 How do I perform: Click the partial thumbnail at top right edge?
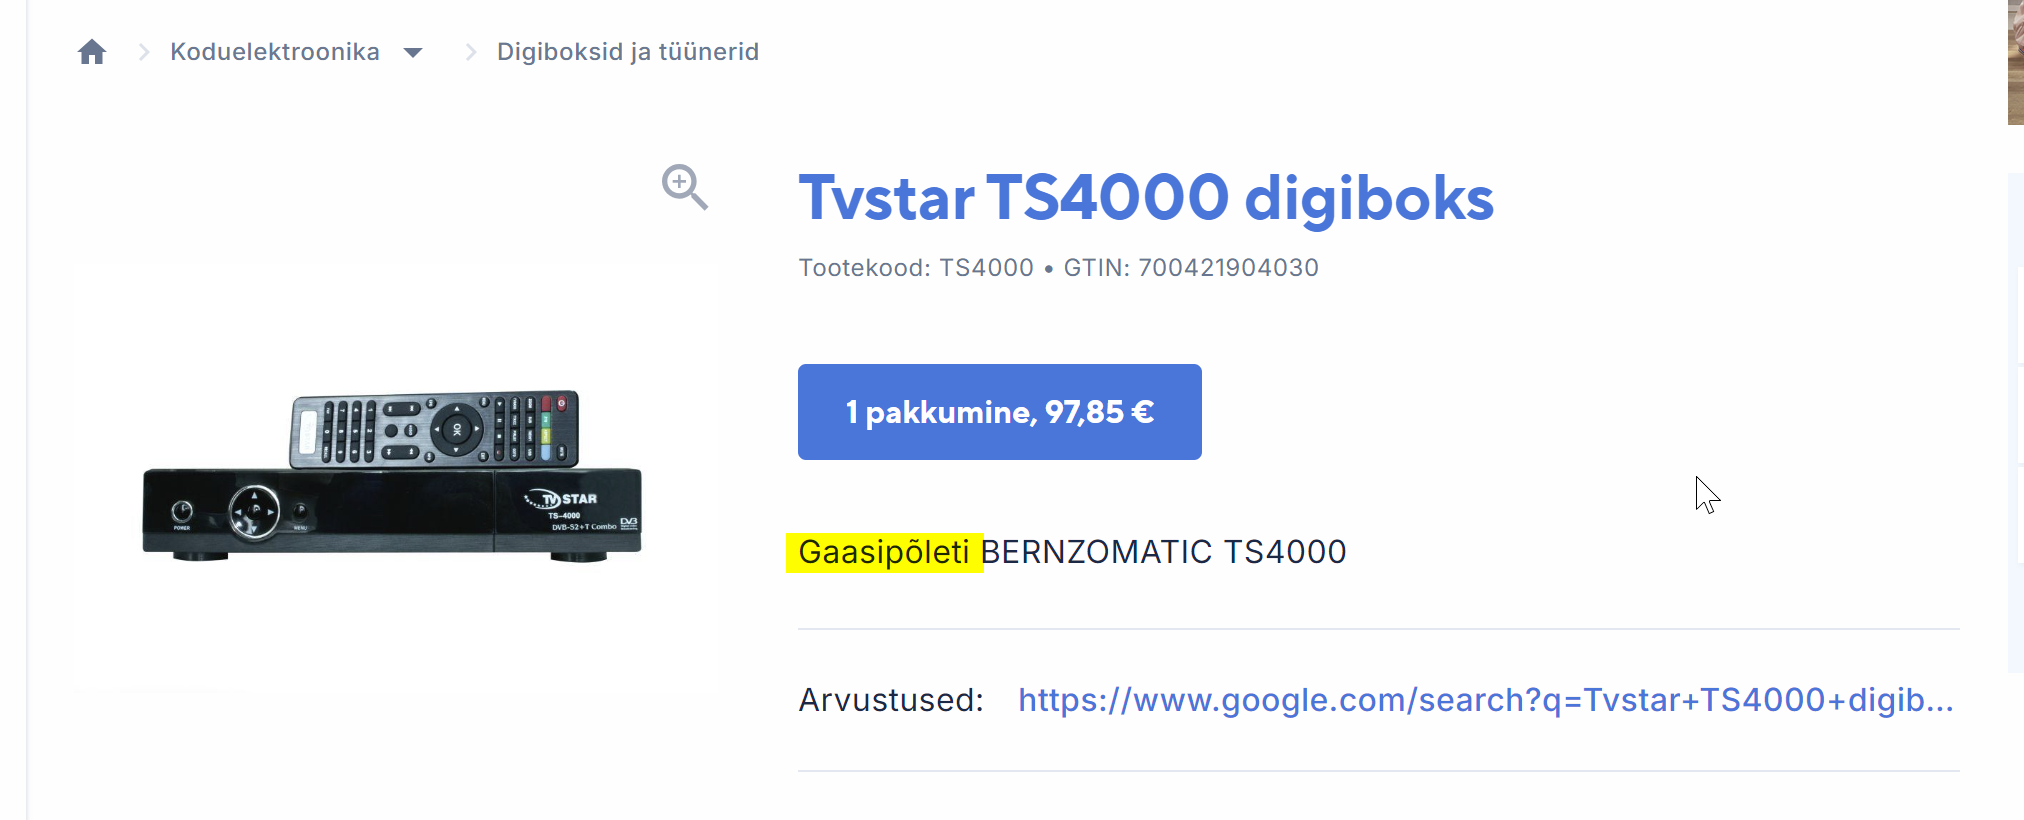tap(2015, 62)
